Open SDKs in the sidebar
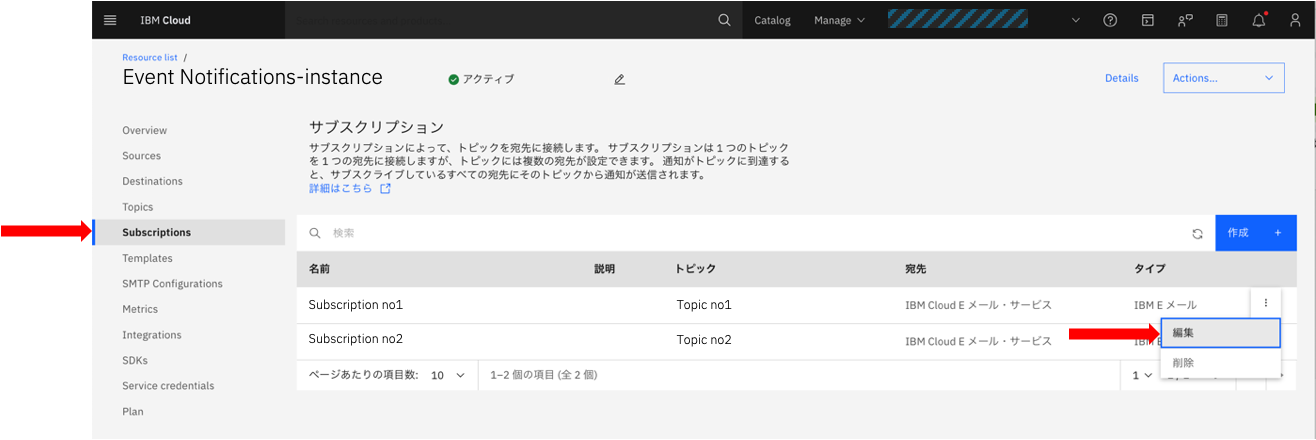The width and height of the screenshot is (1316, 440). tap(135, 360)
